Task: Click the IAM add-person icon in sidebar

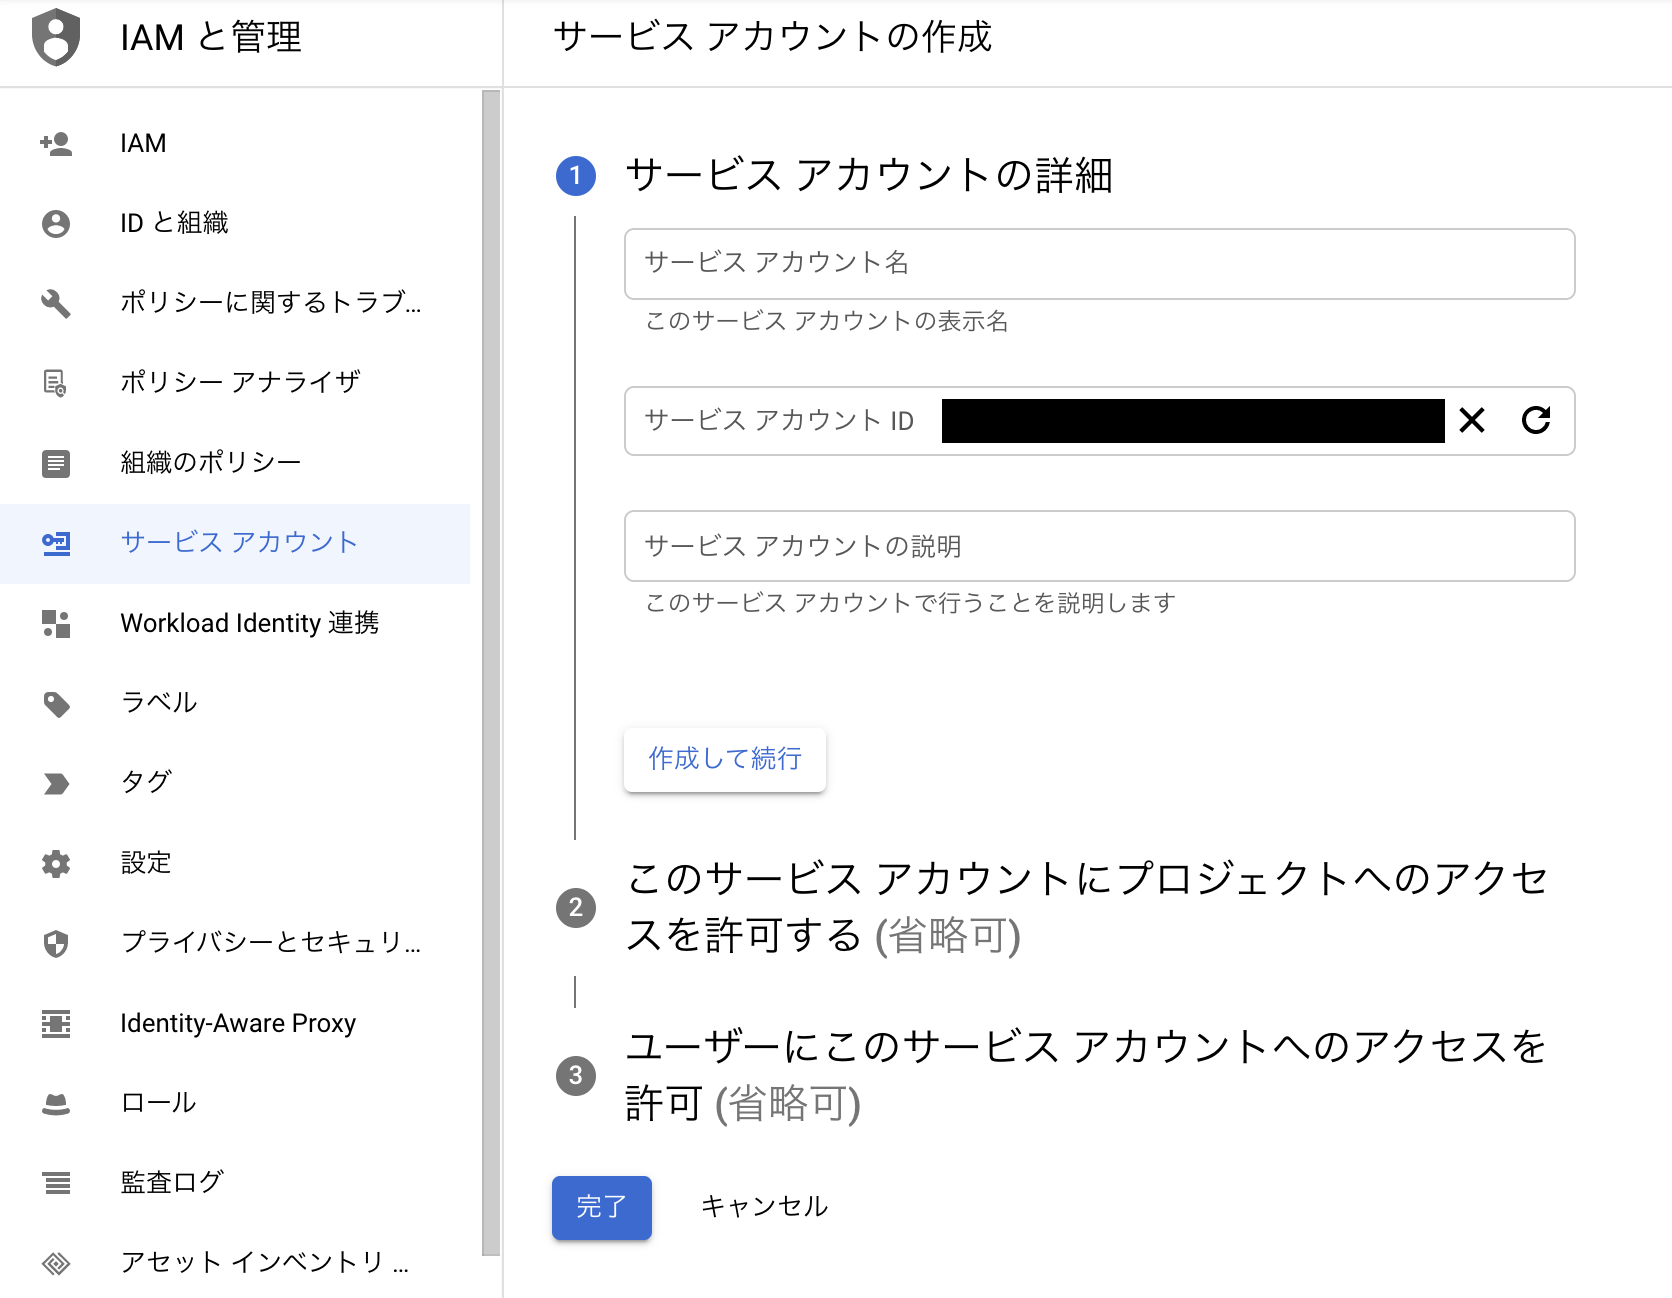Action: [x=56, y=144]
